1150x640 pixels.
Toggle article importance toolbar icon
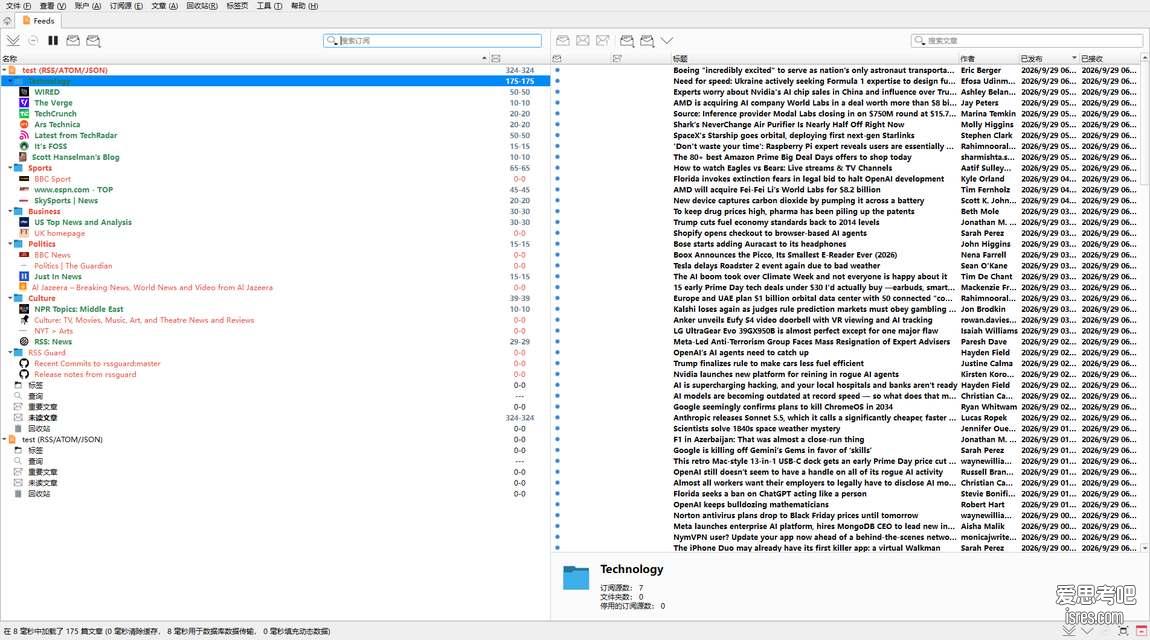pyautogui.click(x=603, y=40)
